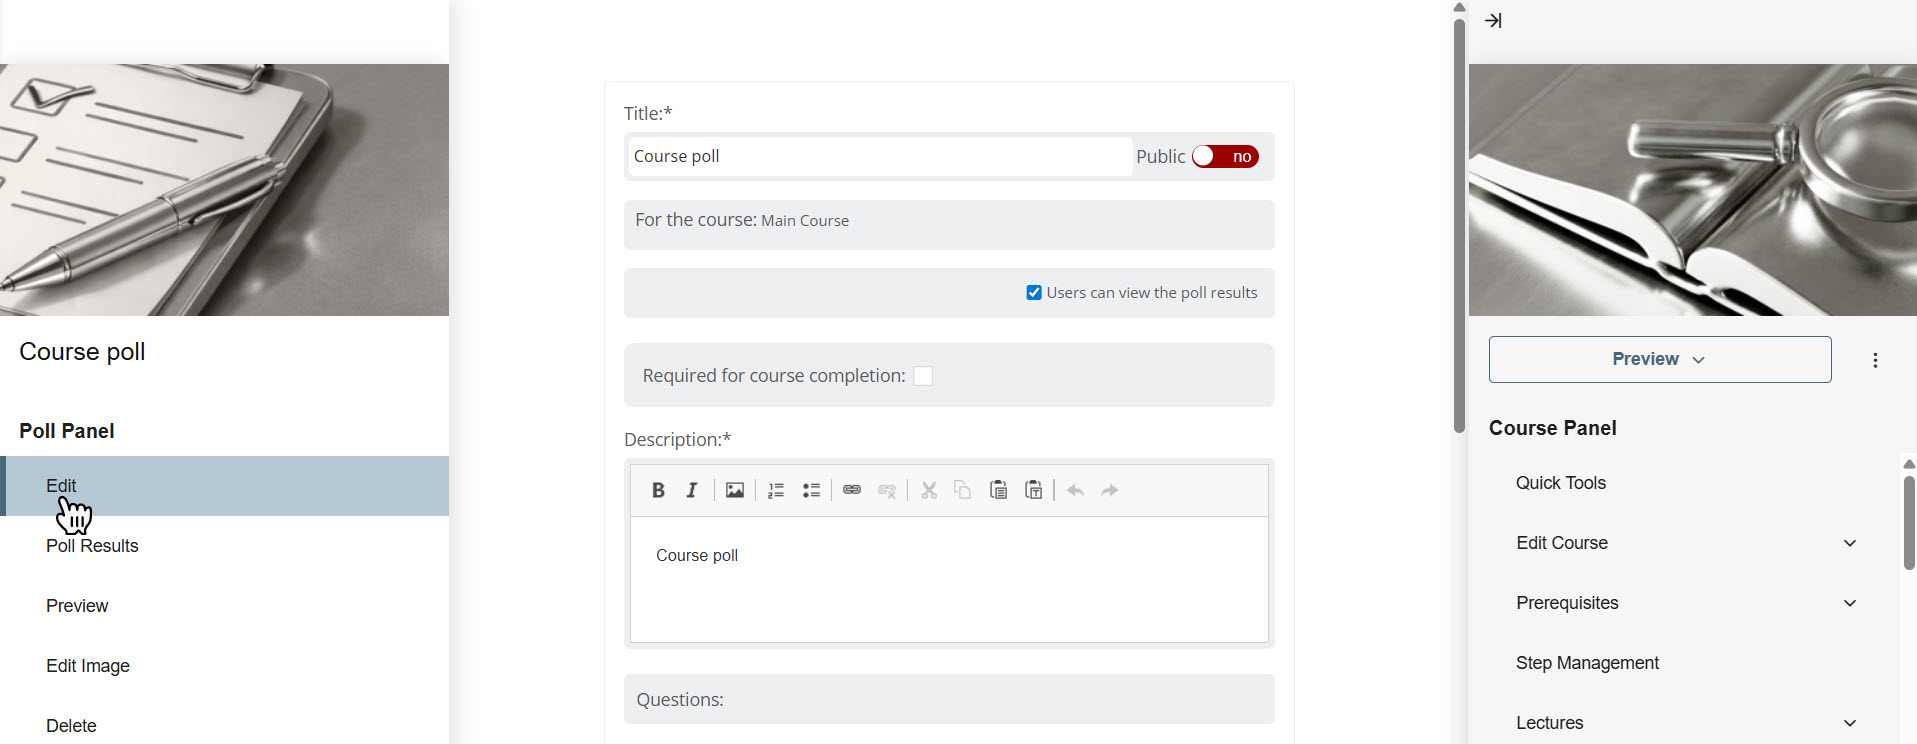Uncheck Users can view the poll results
The height and width of the screenshot is (744, 1917).
1034,293
